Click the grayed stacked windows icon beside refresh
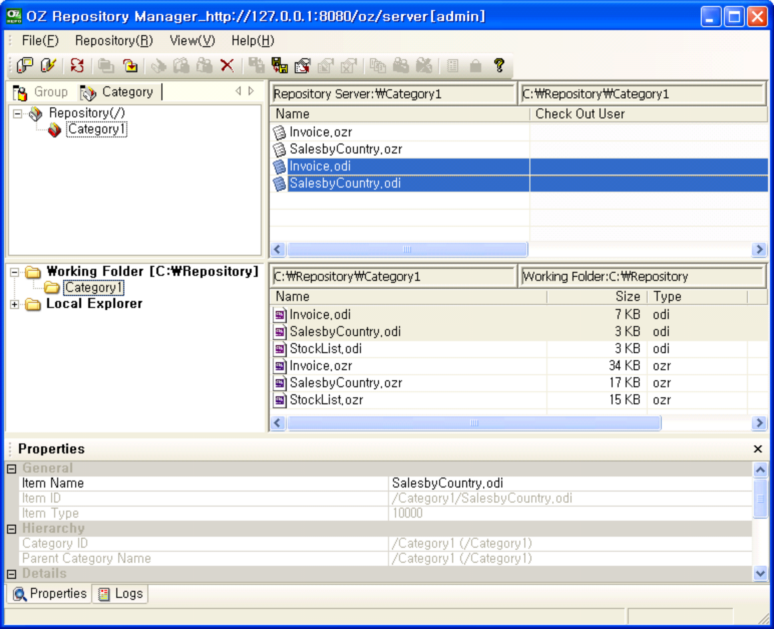This screenshot has height=629, width=774. pos(106,65)
